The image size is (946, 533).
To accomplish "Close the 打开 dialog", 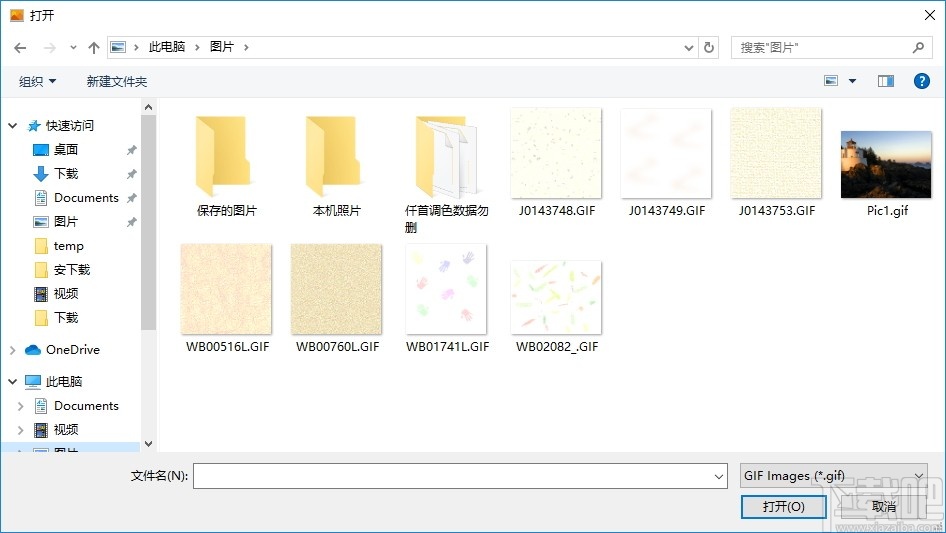I will [x=930, y=15].
